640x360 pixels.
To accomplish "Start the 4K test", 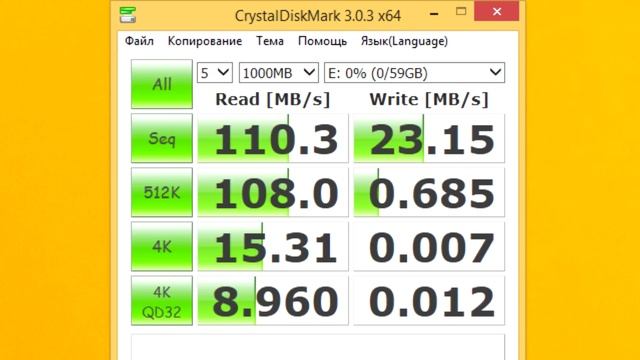I will click(x=162, y=247).
